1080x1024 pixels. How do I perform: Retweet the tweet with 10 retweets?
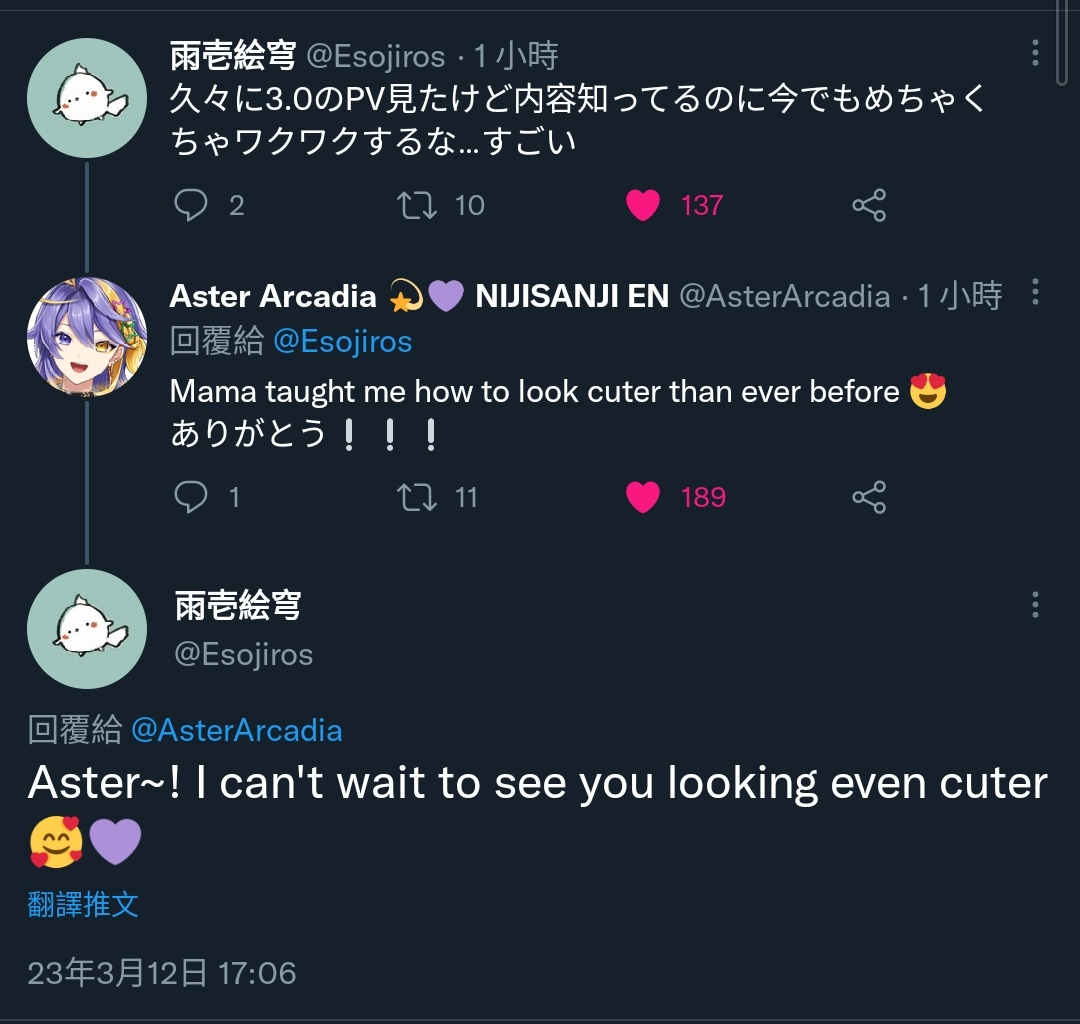417,205
